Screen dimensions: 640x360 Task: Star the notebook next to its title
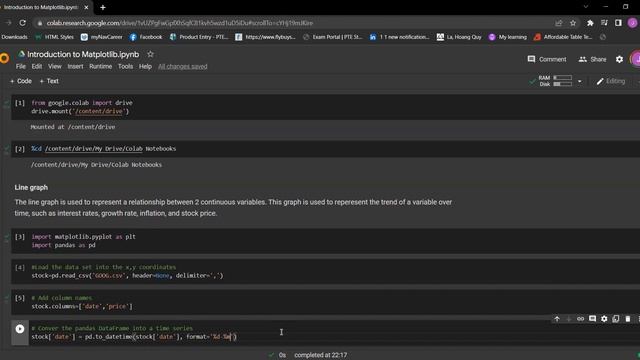pos(150,54)
